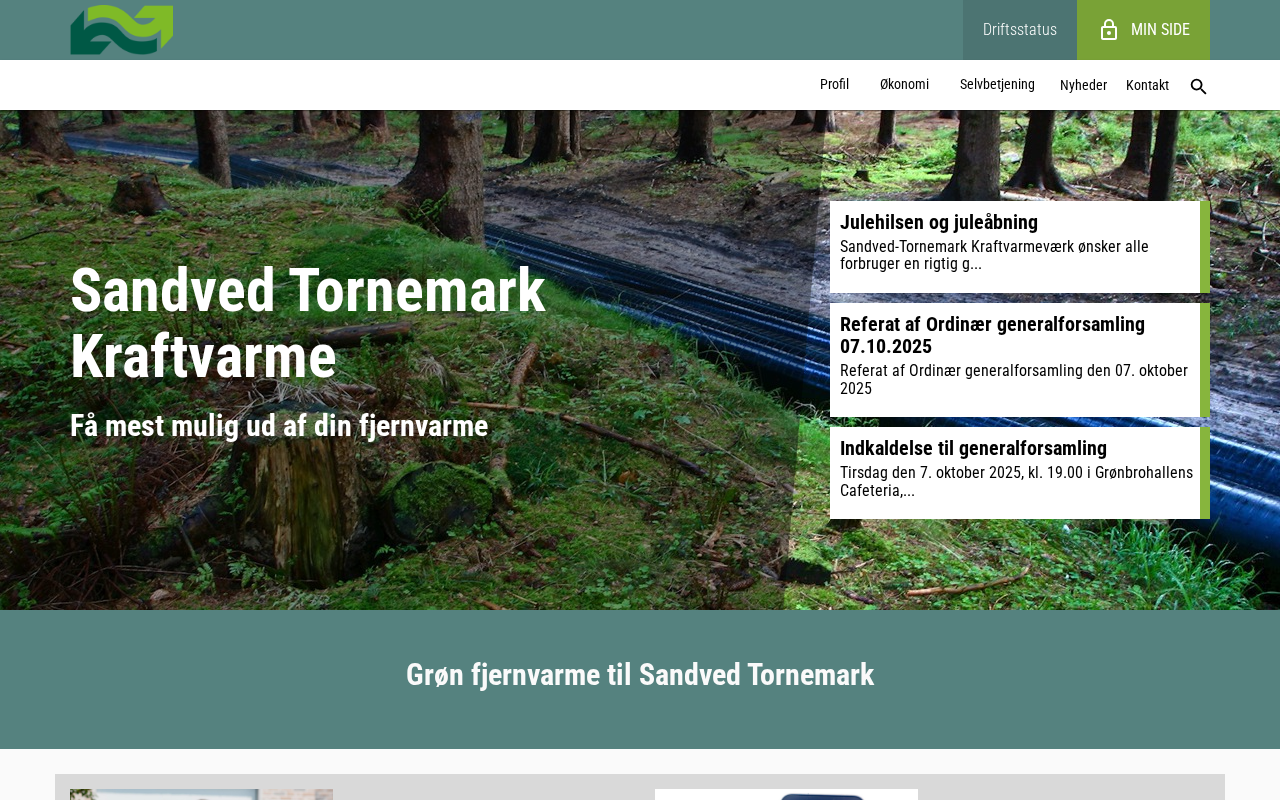Expand the Profil menu
The image size is (1280, 800).
pyautogui.click(x=834, y=85)
